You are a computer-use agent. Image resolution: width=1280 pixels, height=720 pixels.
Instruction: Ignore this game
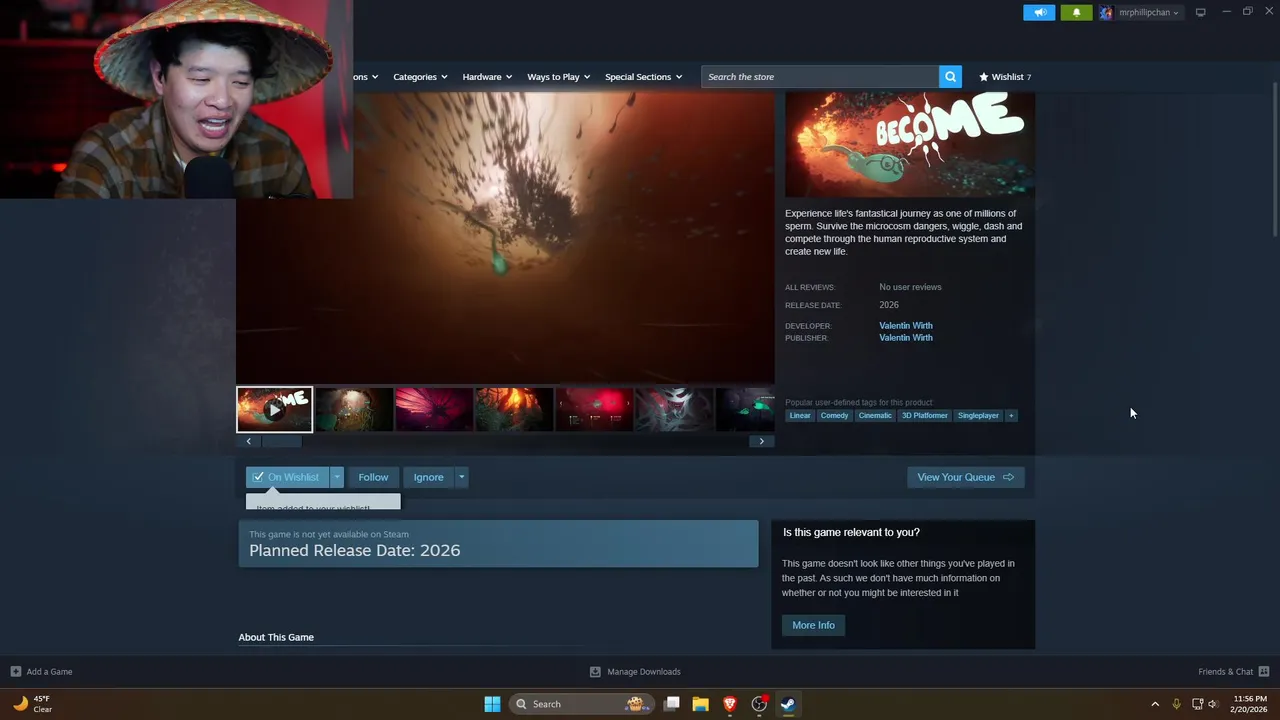(x=429, y=477)
